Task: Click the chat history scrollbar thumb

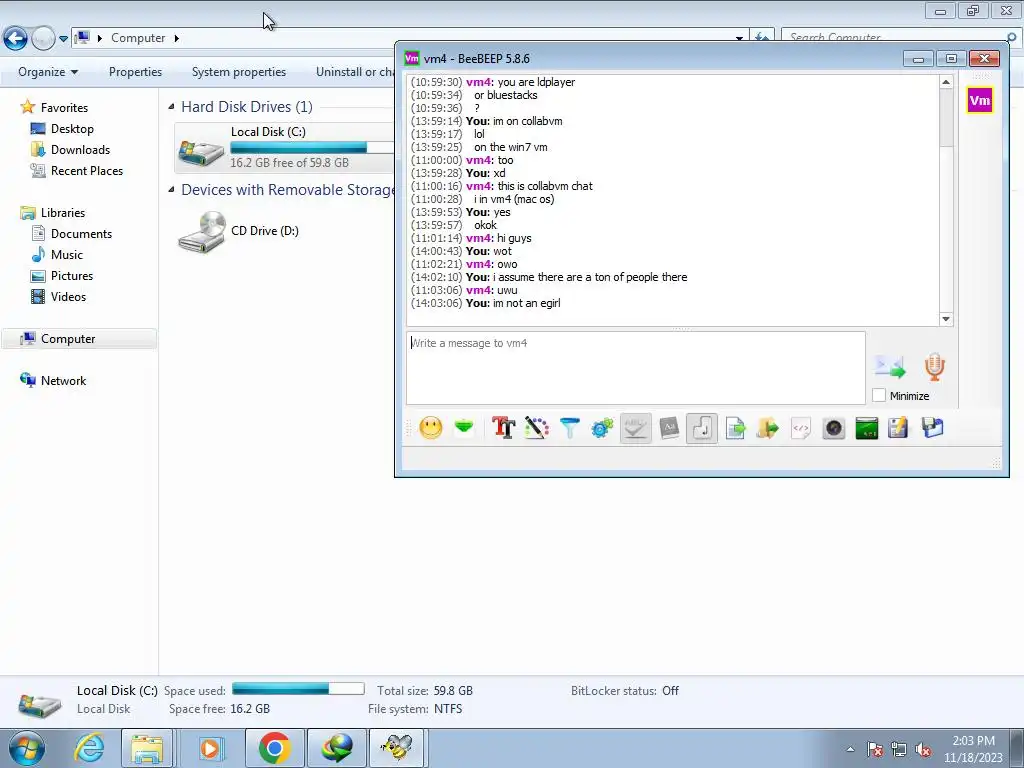Action: click(x=946, y=118)
